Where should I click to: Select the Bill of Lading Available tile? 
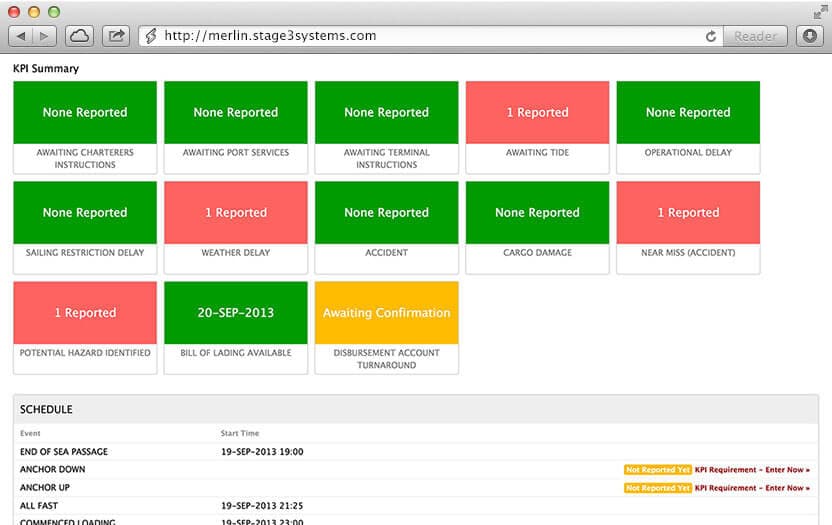pos(236,328)
